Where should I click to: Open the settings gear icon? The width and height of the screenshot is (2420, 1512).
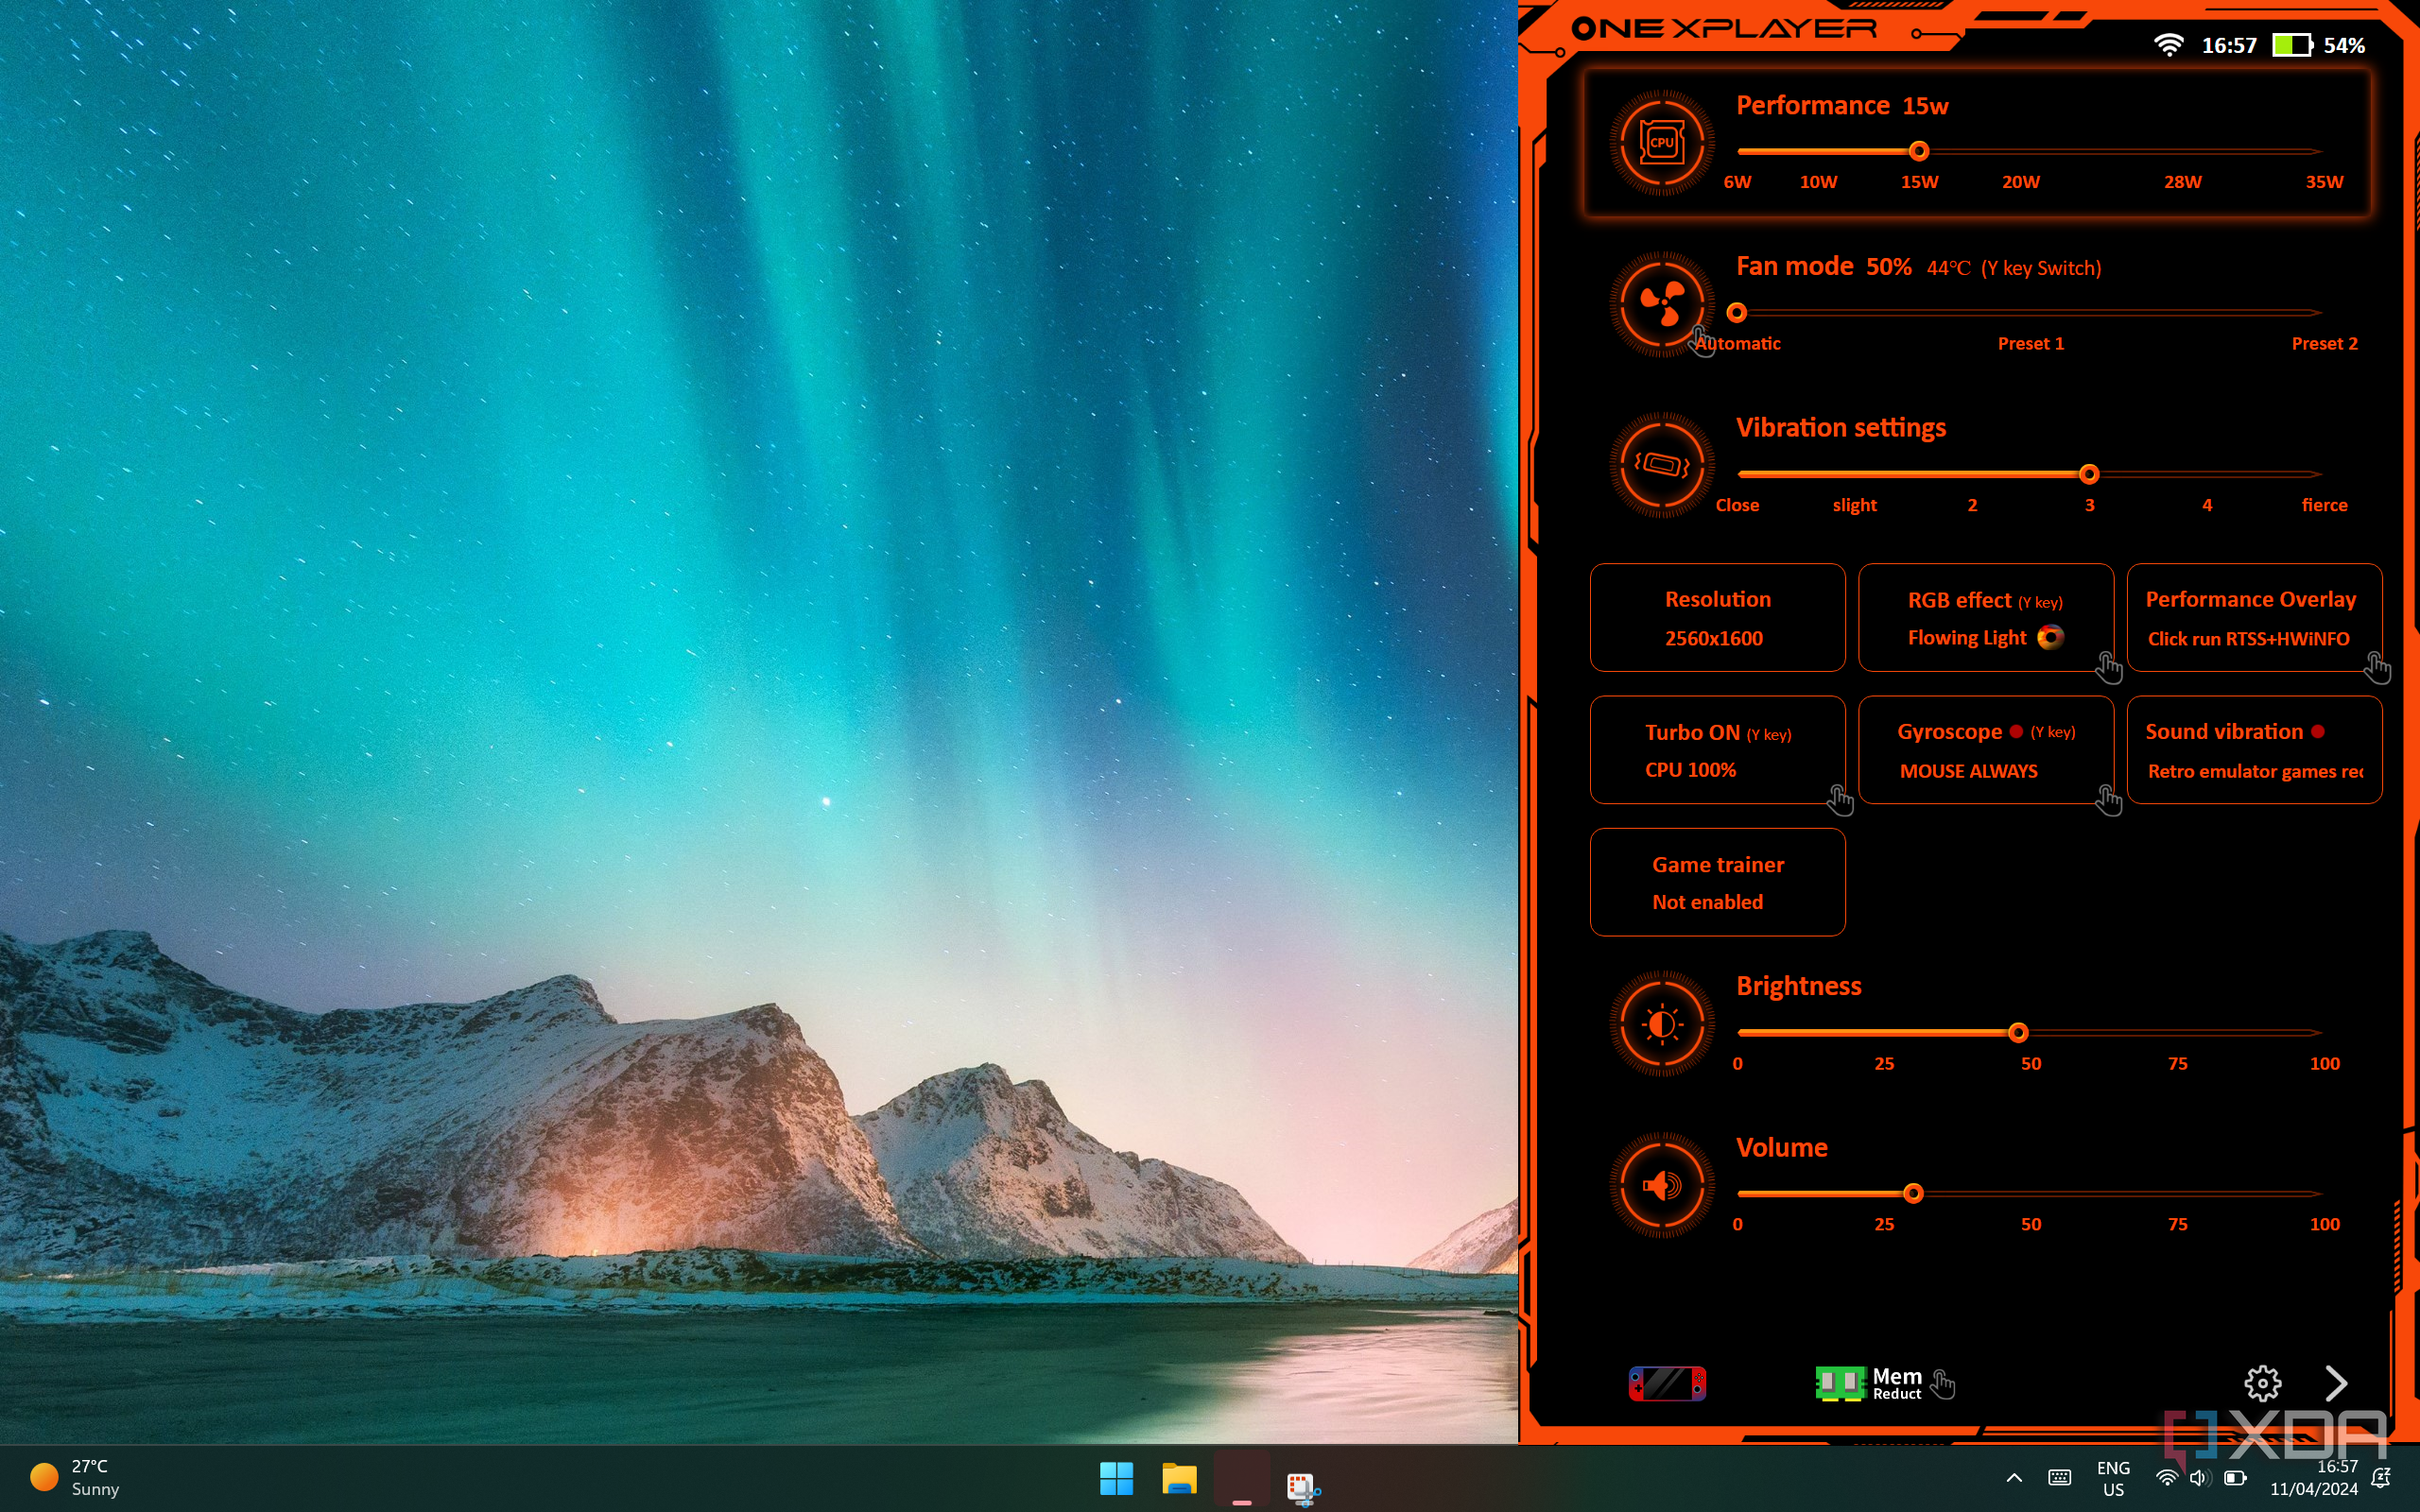click(x=2262, y=1383)
